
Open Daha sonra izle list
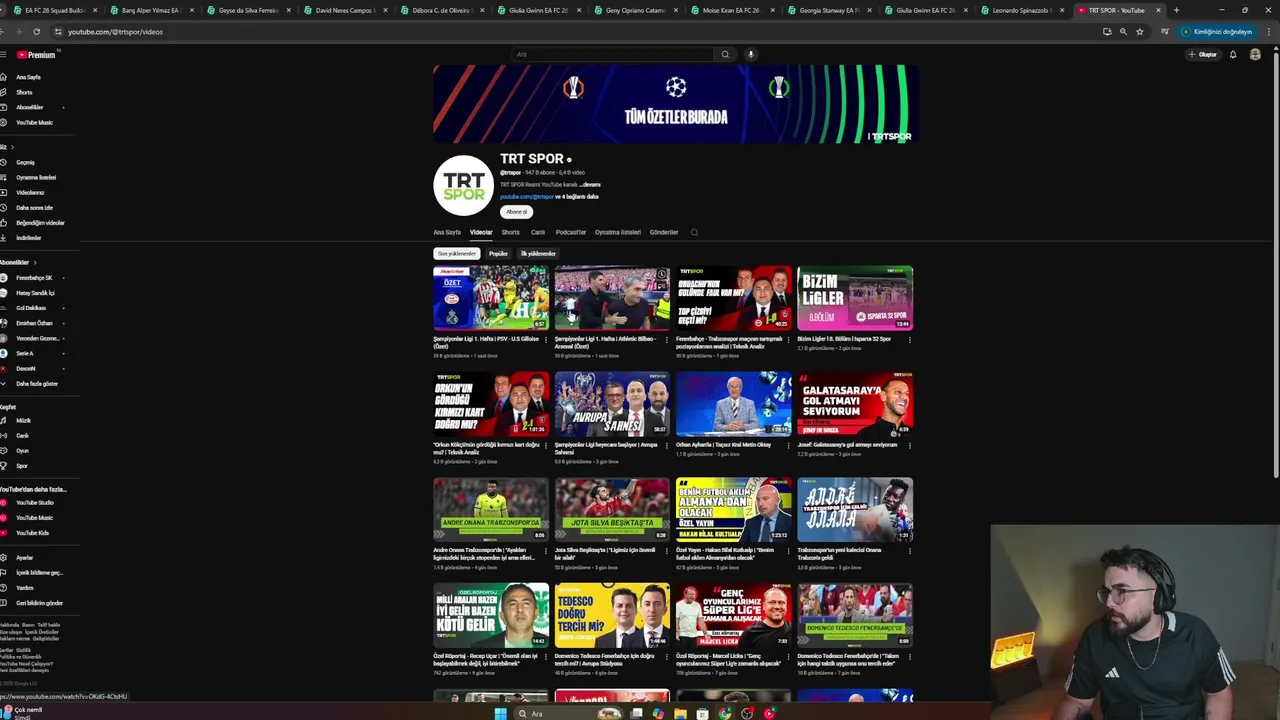34,207
